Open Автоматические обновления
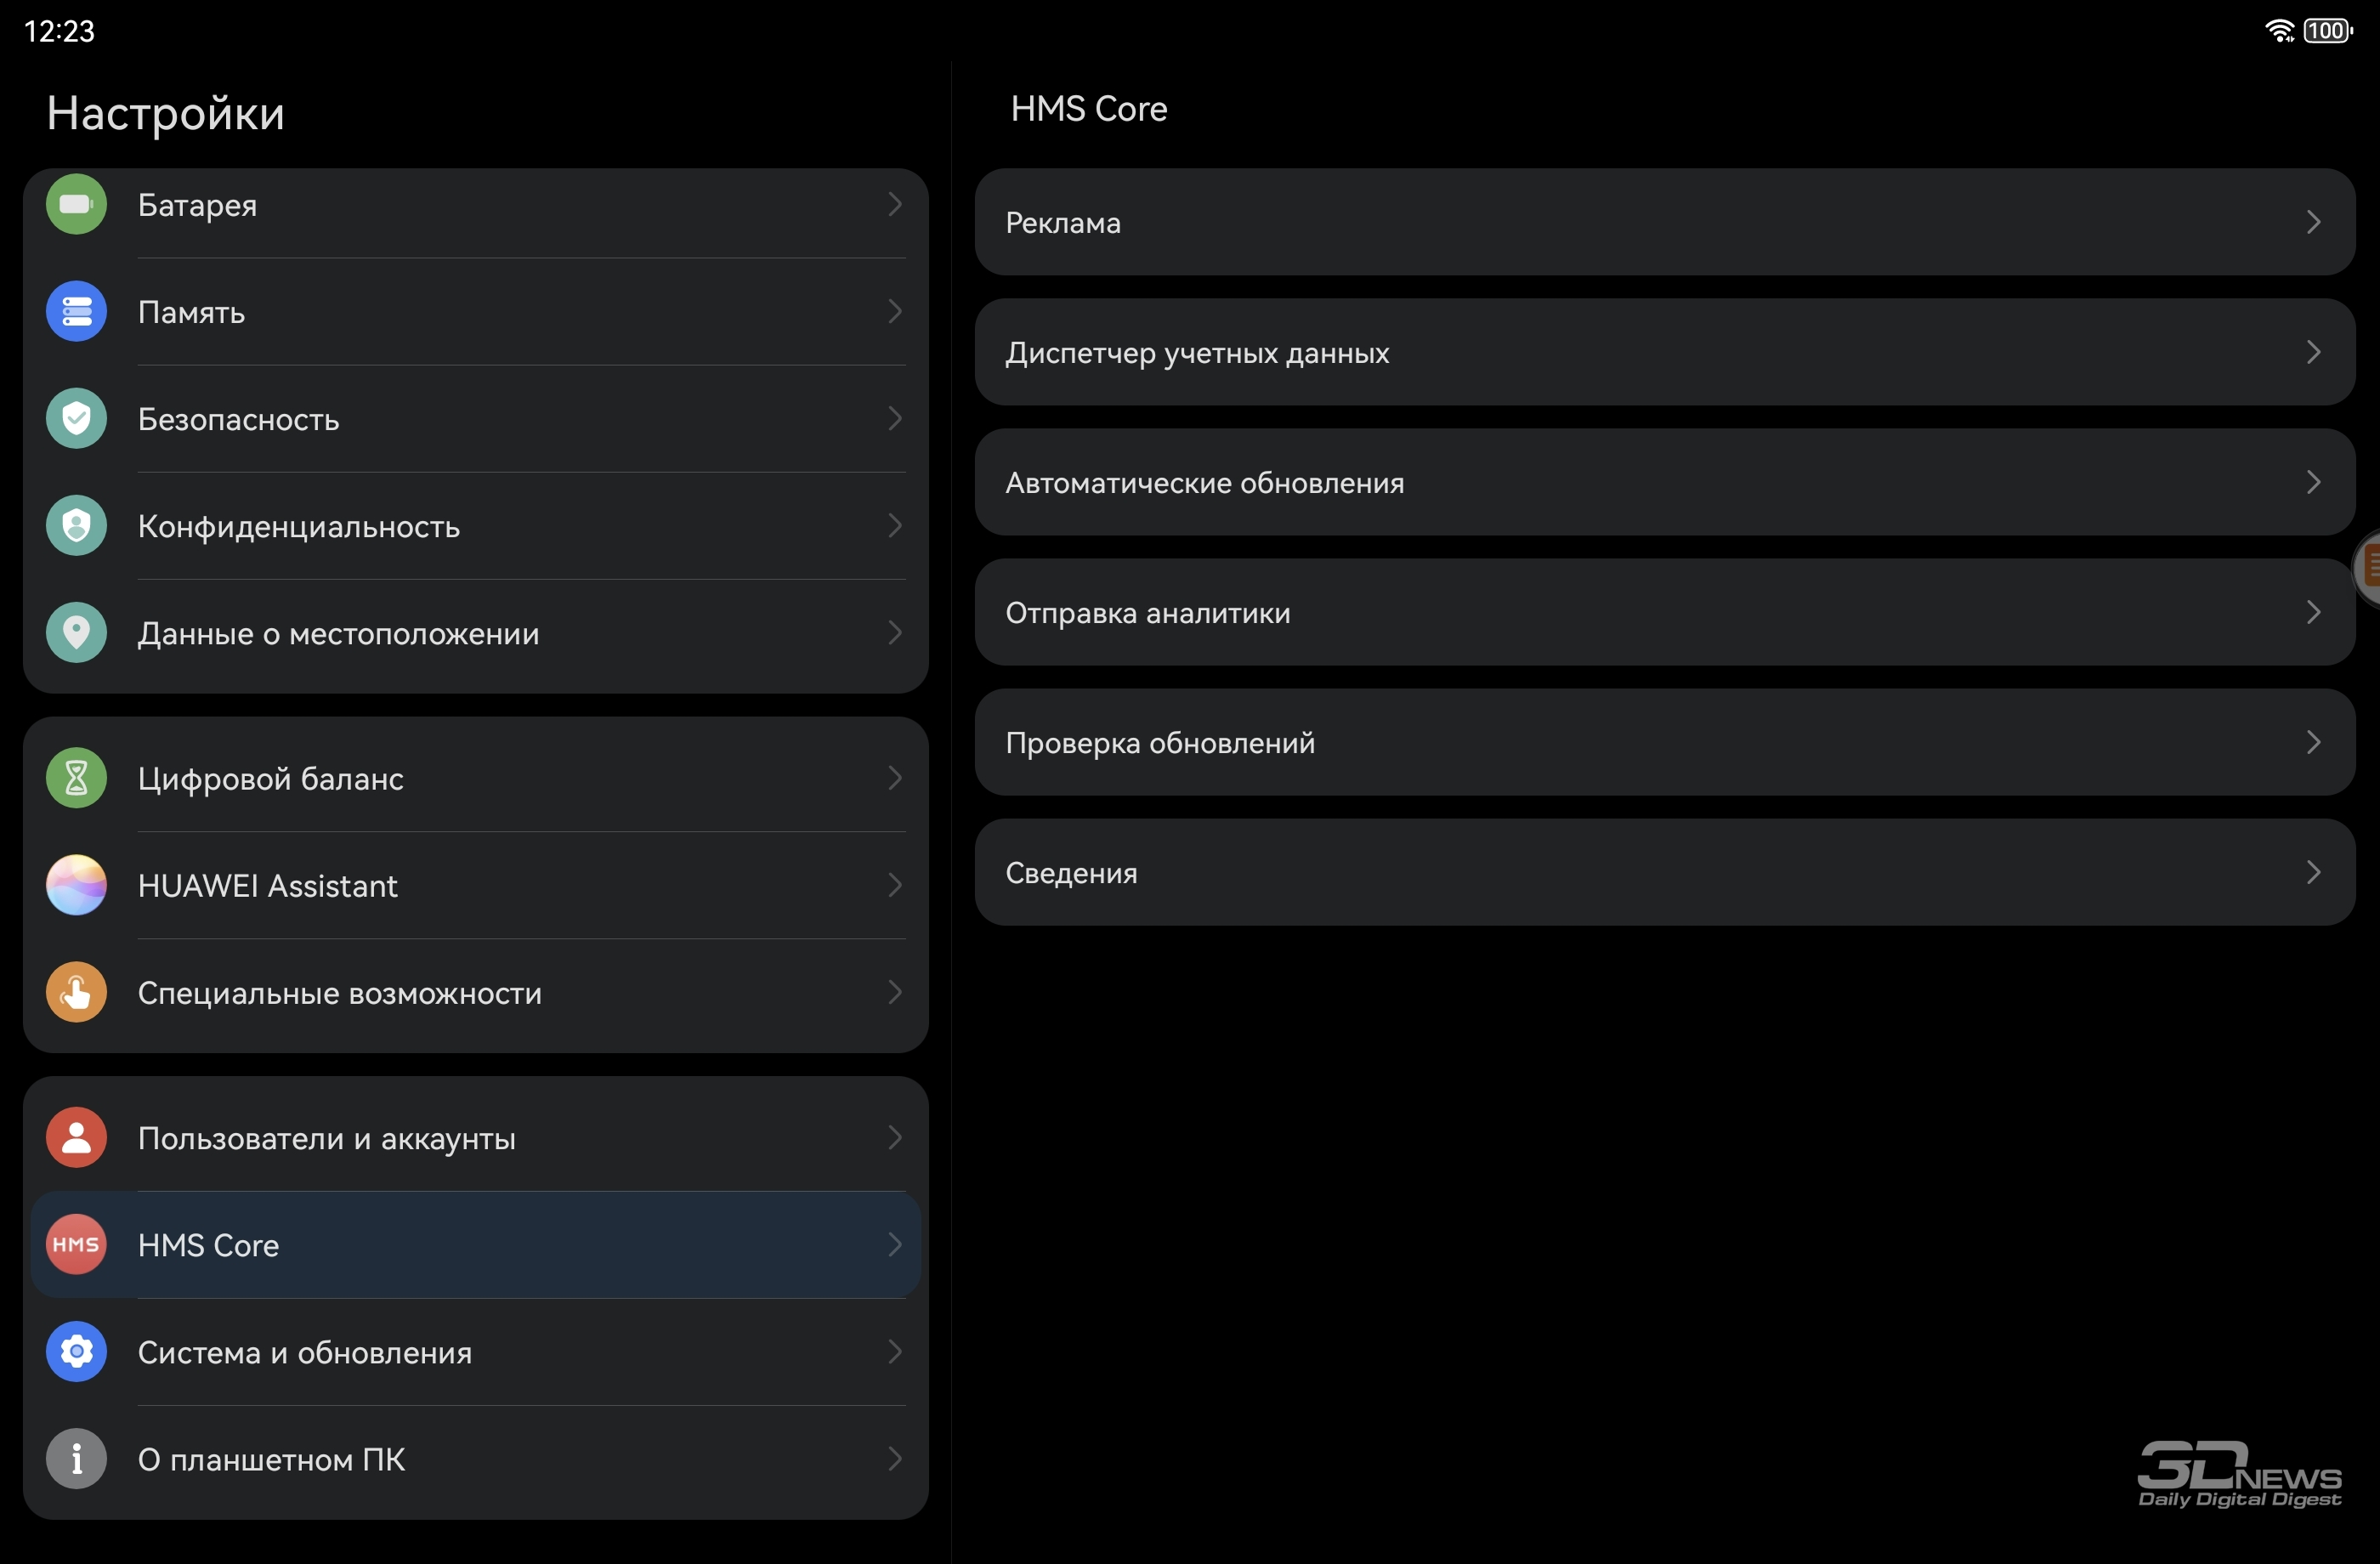Viewport: 2380px width, 1564px height. (1665, 482)
